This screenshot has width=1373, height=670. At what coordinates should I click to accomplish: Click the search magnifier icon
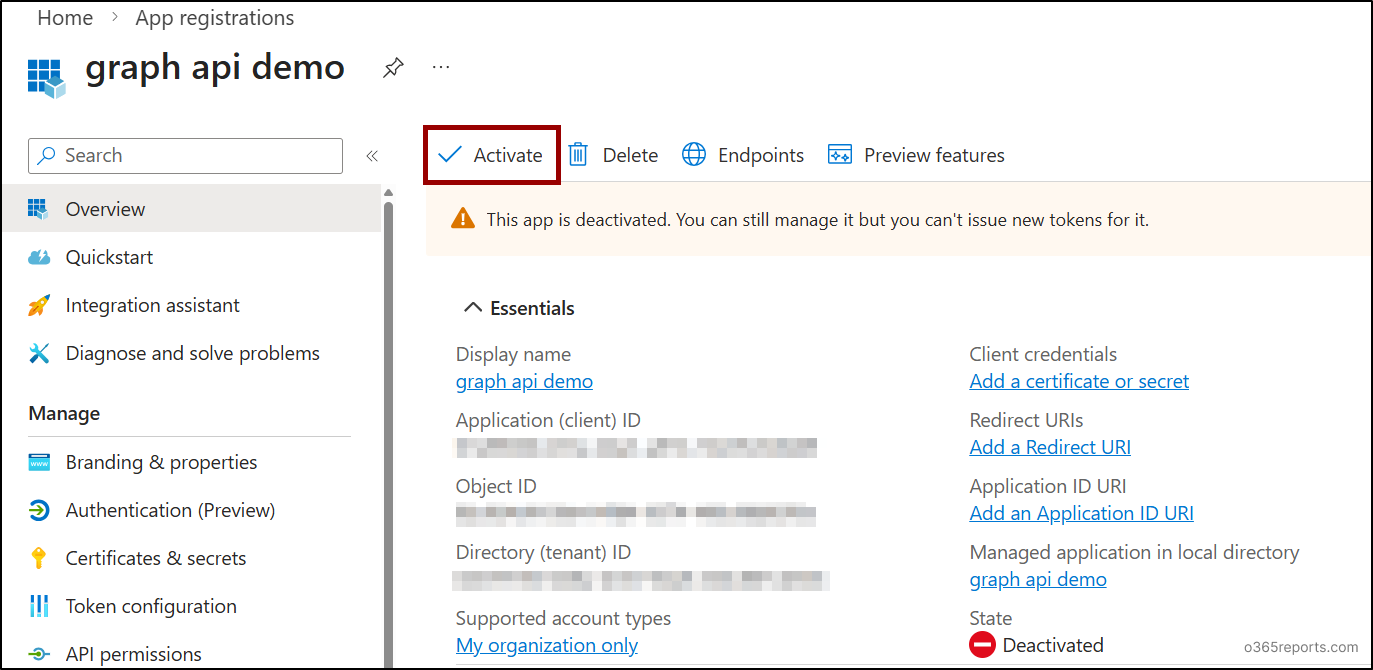(47, 156)
